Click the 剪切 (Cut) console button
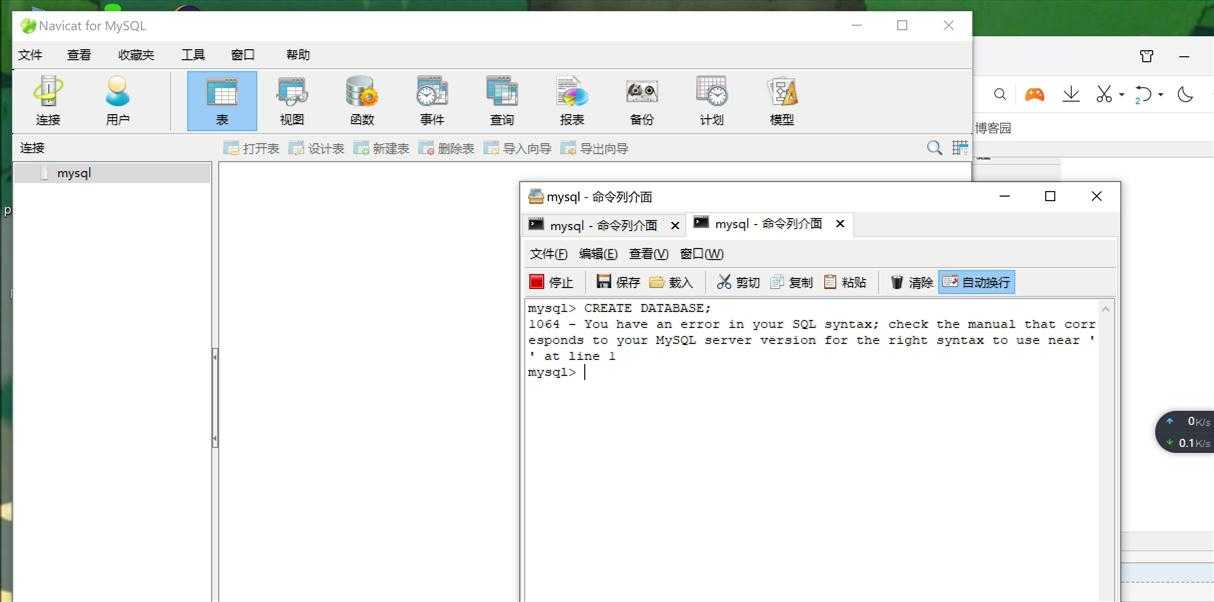 tap(738, 282)
